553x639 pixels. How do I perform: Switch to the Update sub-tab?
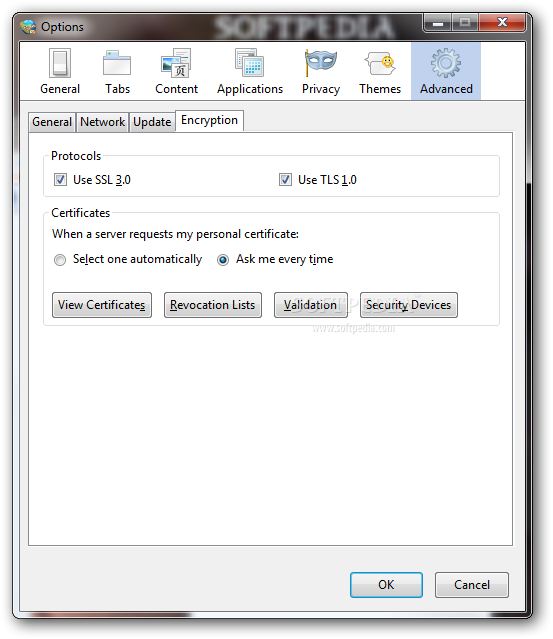(x=152, y=122)
